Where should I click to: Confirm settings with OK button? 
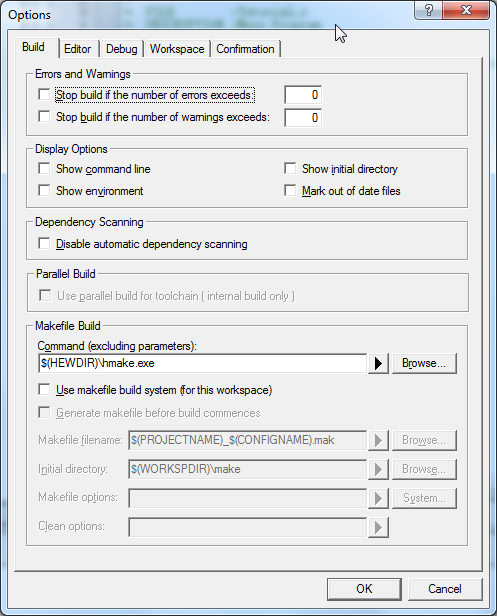(364, 589)
